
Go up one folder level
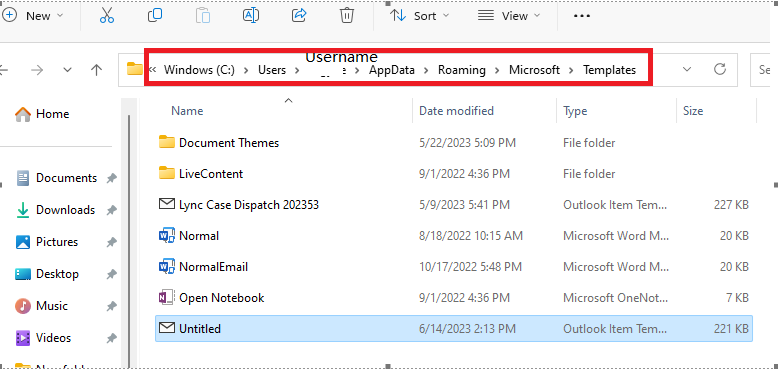[96, 70]
